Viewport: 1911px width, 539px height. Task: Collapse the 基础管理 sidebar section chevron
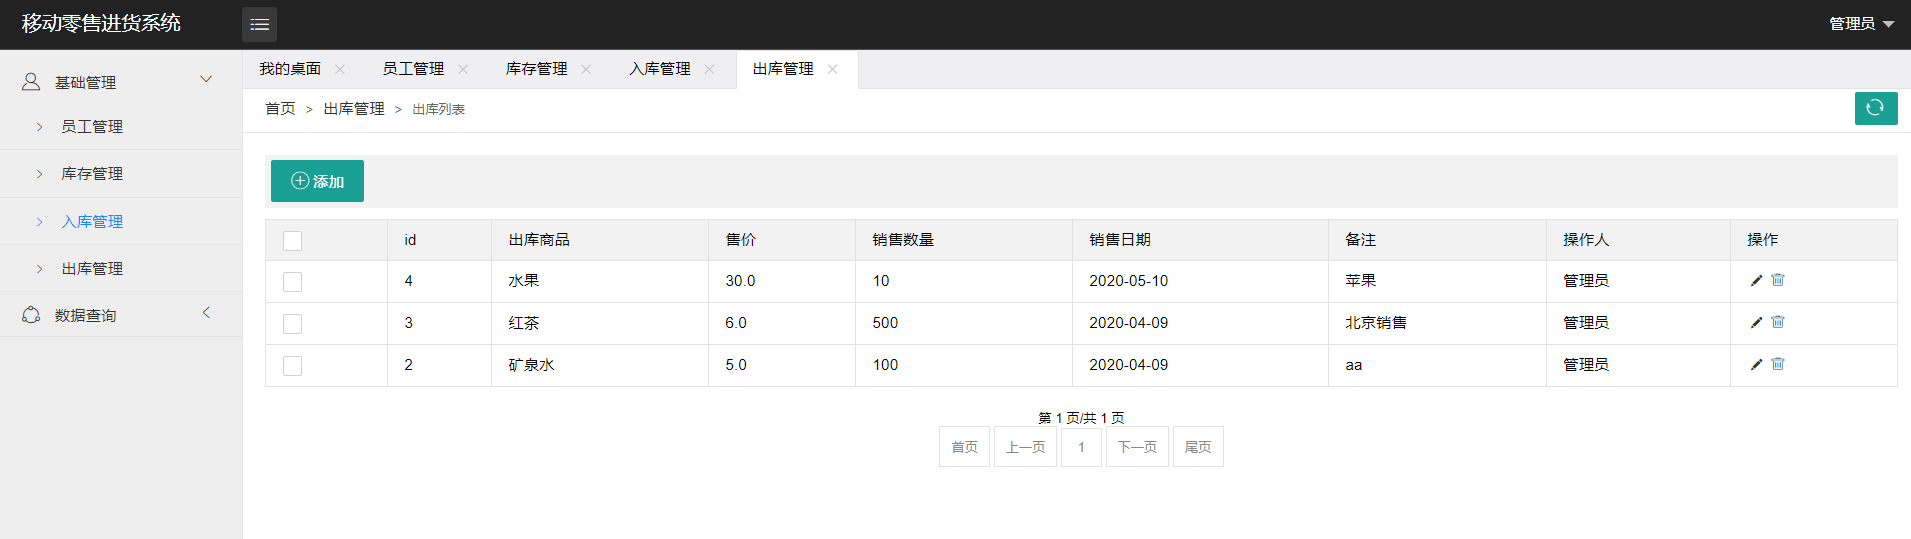click(206, 79)
